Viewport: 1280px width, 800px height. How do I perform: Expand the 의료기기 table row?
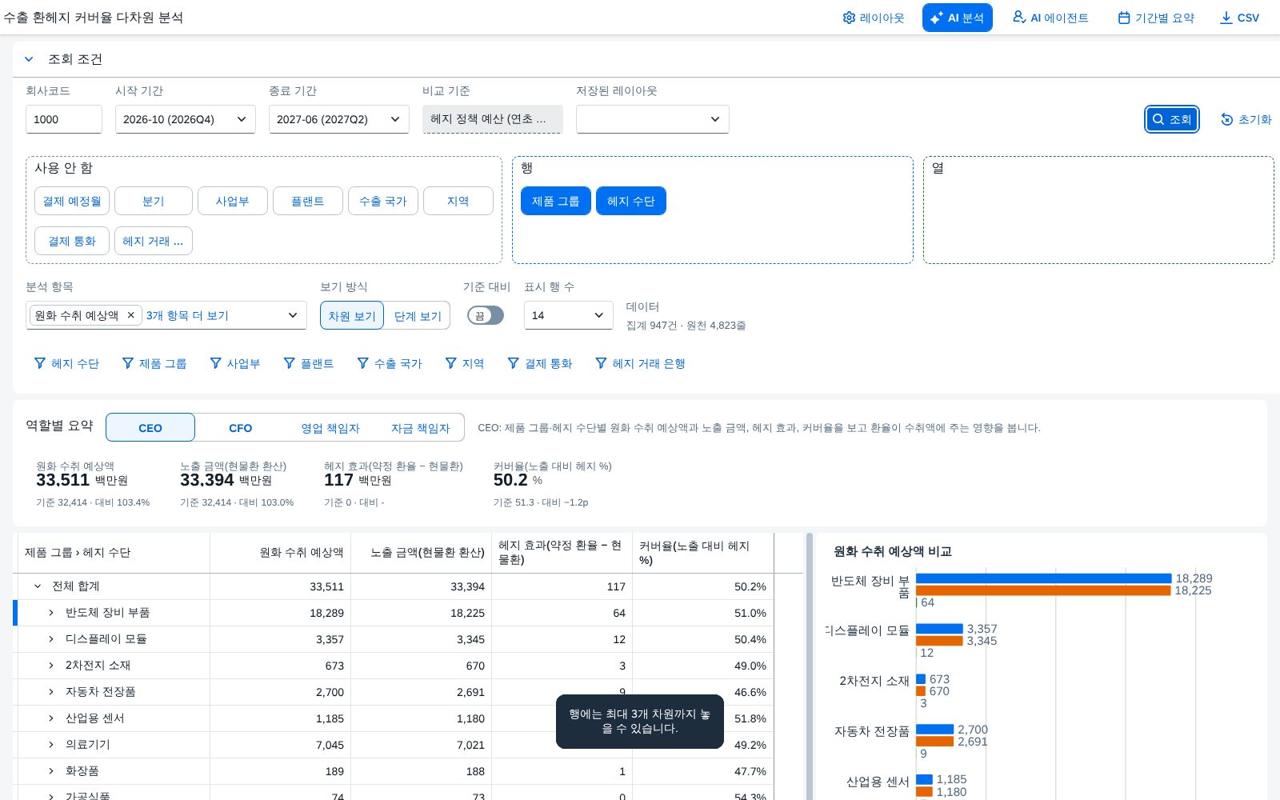51,745
